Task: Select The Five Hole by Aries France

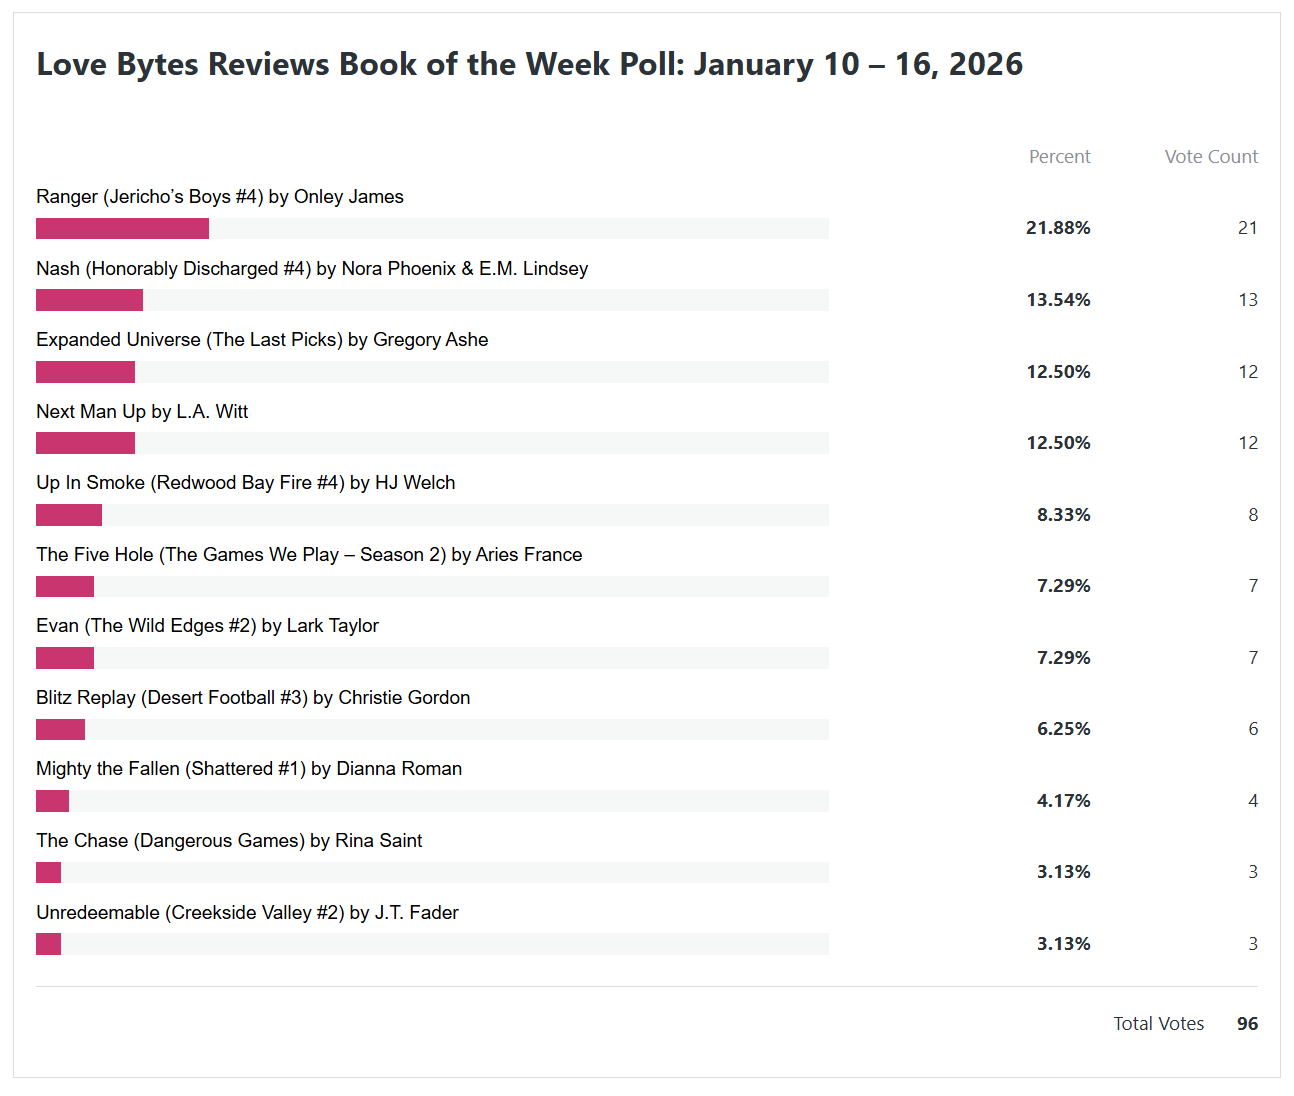Action: coord(308,555)
